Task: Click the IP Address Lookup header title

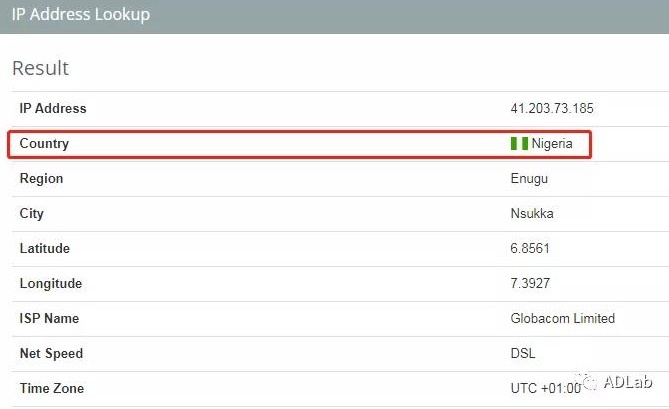Action: [81, 15]
